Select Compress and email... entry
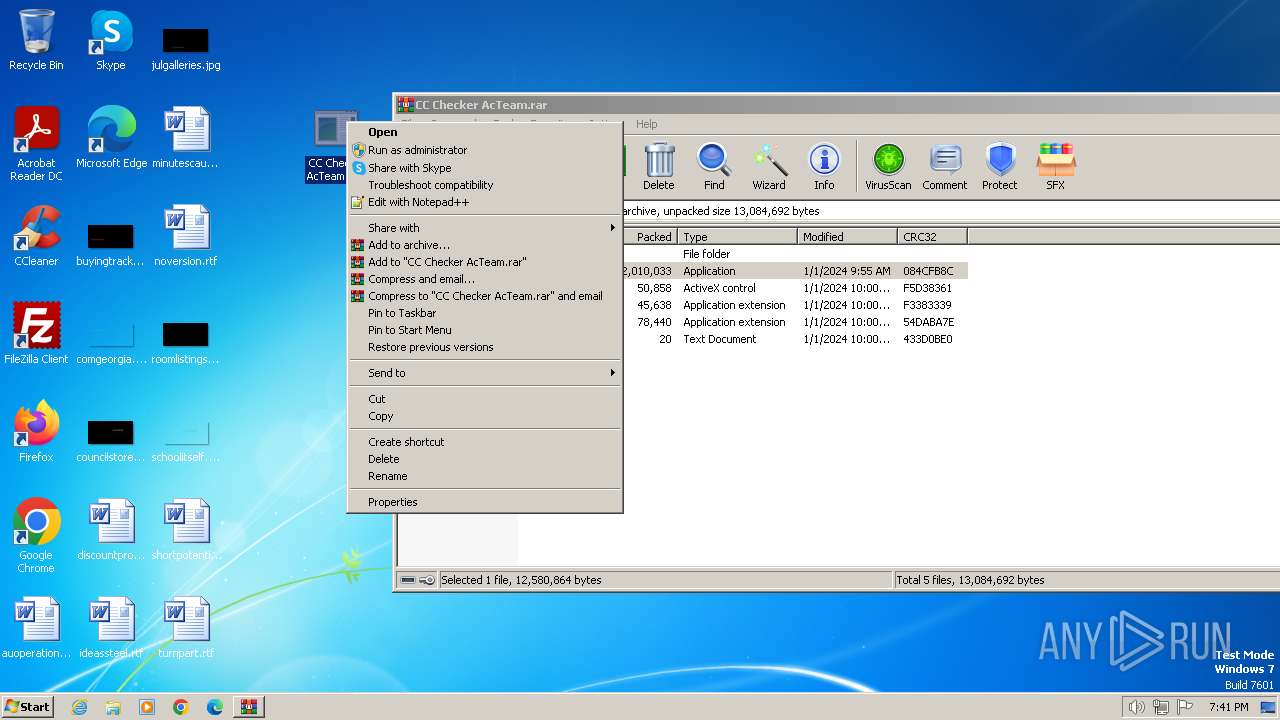The image size is (1280, 720). [485, 279]
